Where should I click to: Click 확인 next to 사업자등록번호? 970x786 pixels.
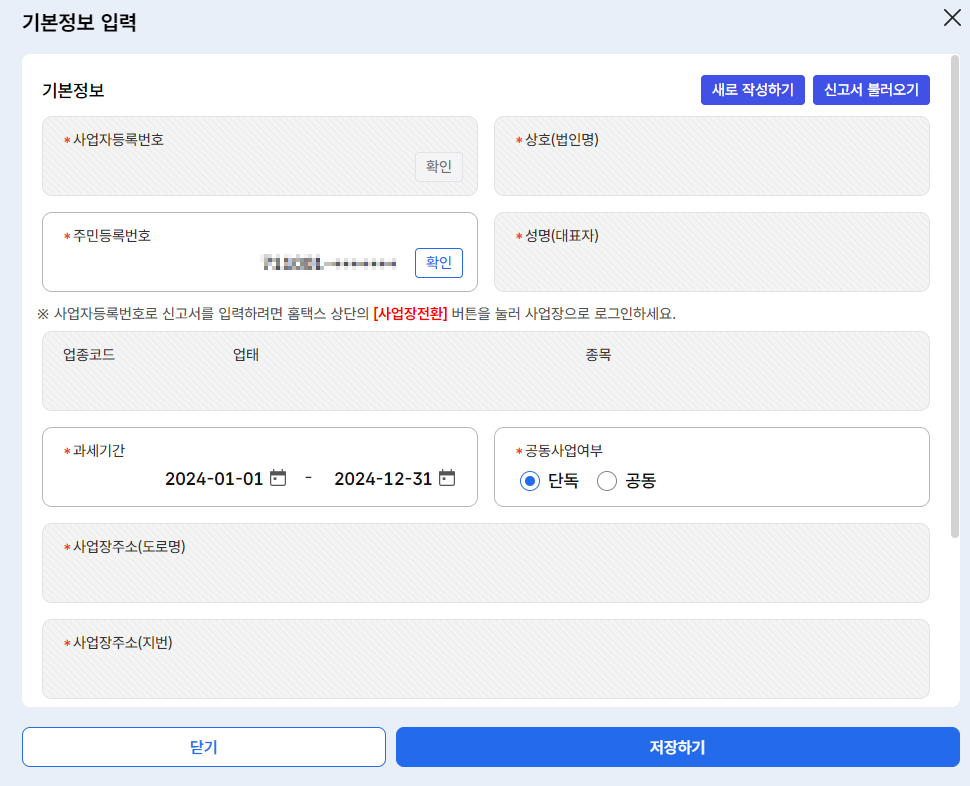438,167
